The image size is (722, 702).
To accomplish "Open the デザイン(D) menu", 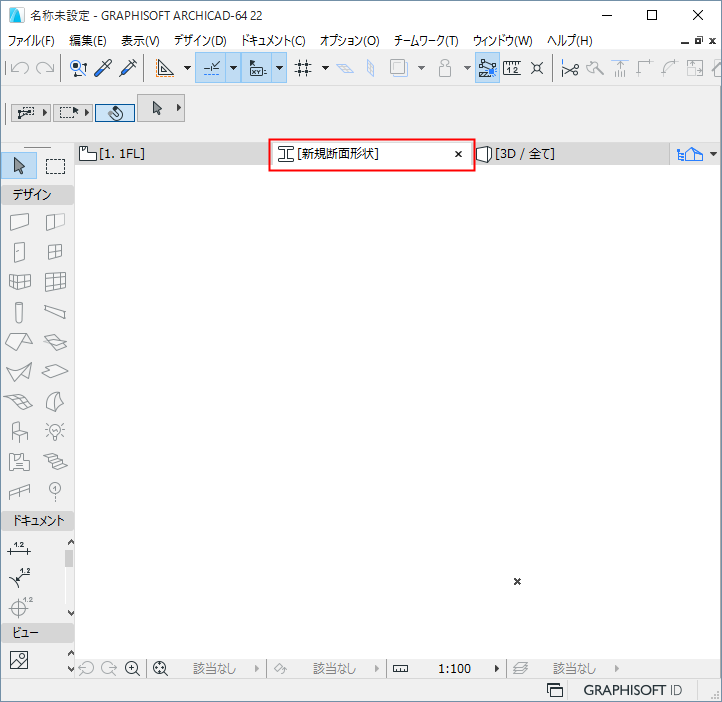I will (x=200, y=41).
